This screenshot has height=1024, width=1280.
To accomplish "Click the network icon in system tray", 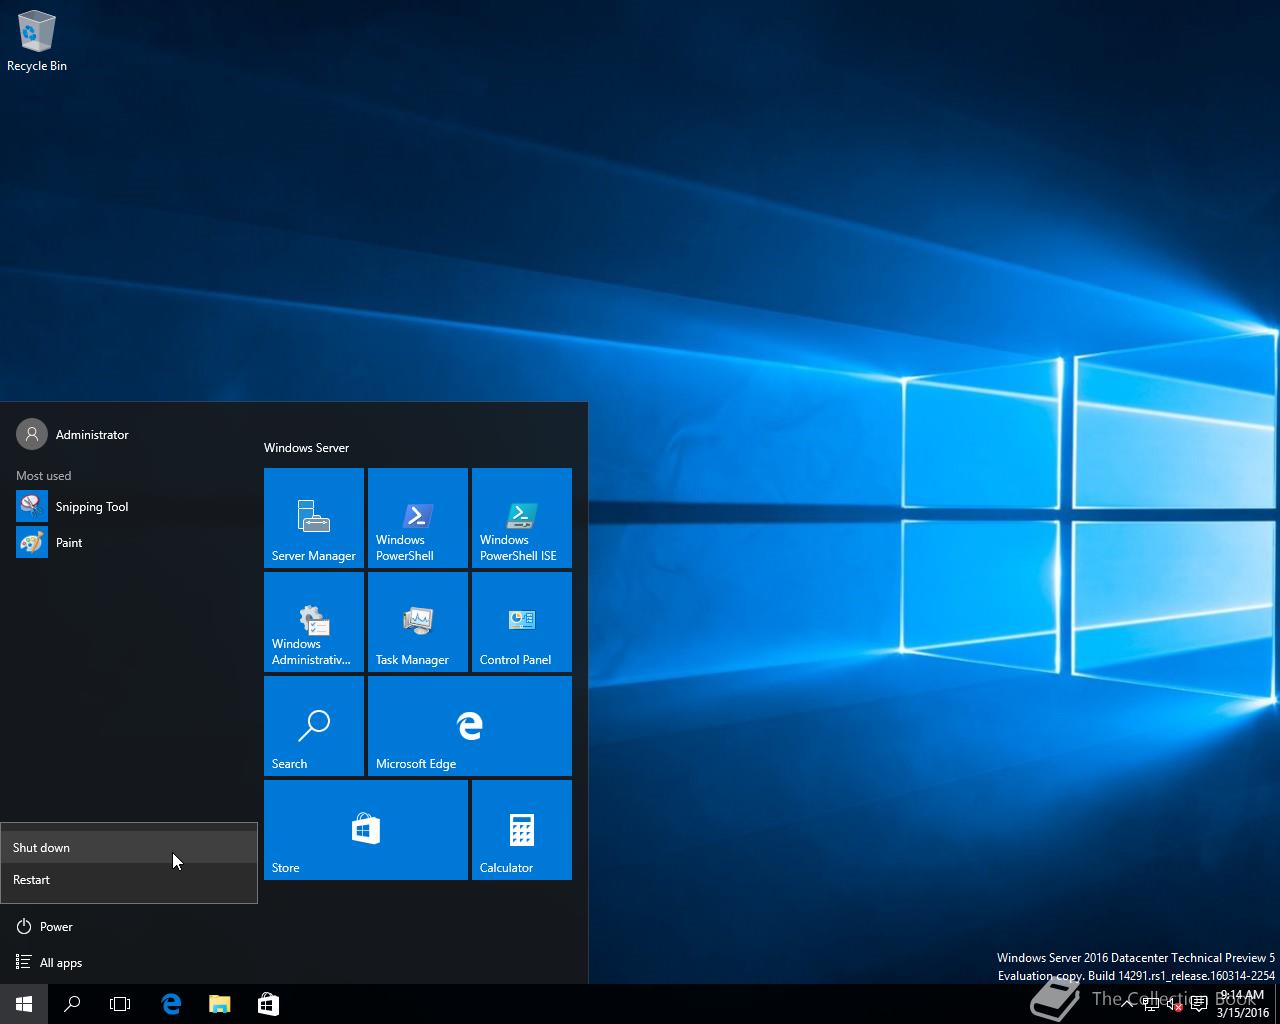I will 1151,1004.
